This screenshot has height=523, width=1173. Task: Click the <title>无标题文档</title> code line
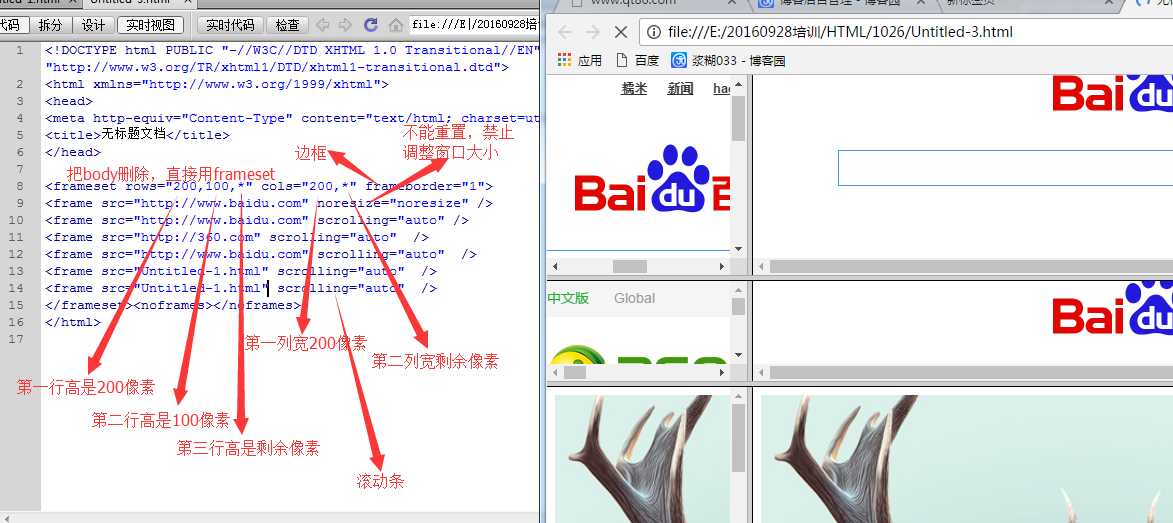[138, 135]
